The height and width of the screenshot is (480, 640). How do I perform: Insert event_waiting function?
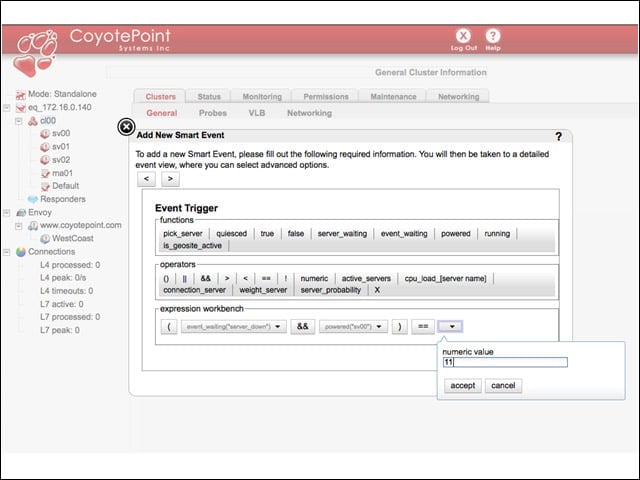point(404,233)
